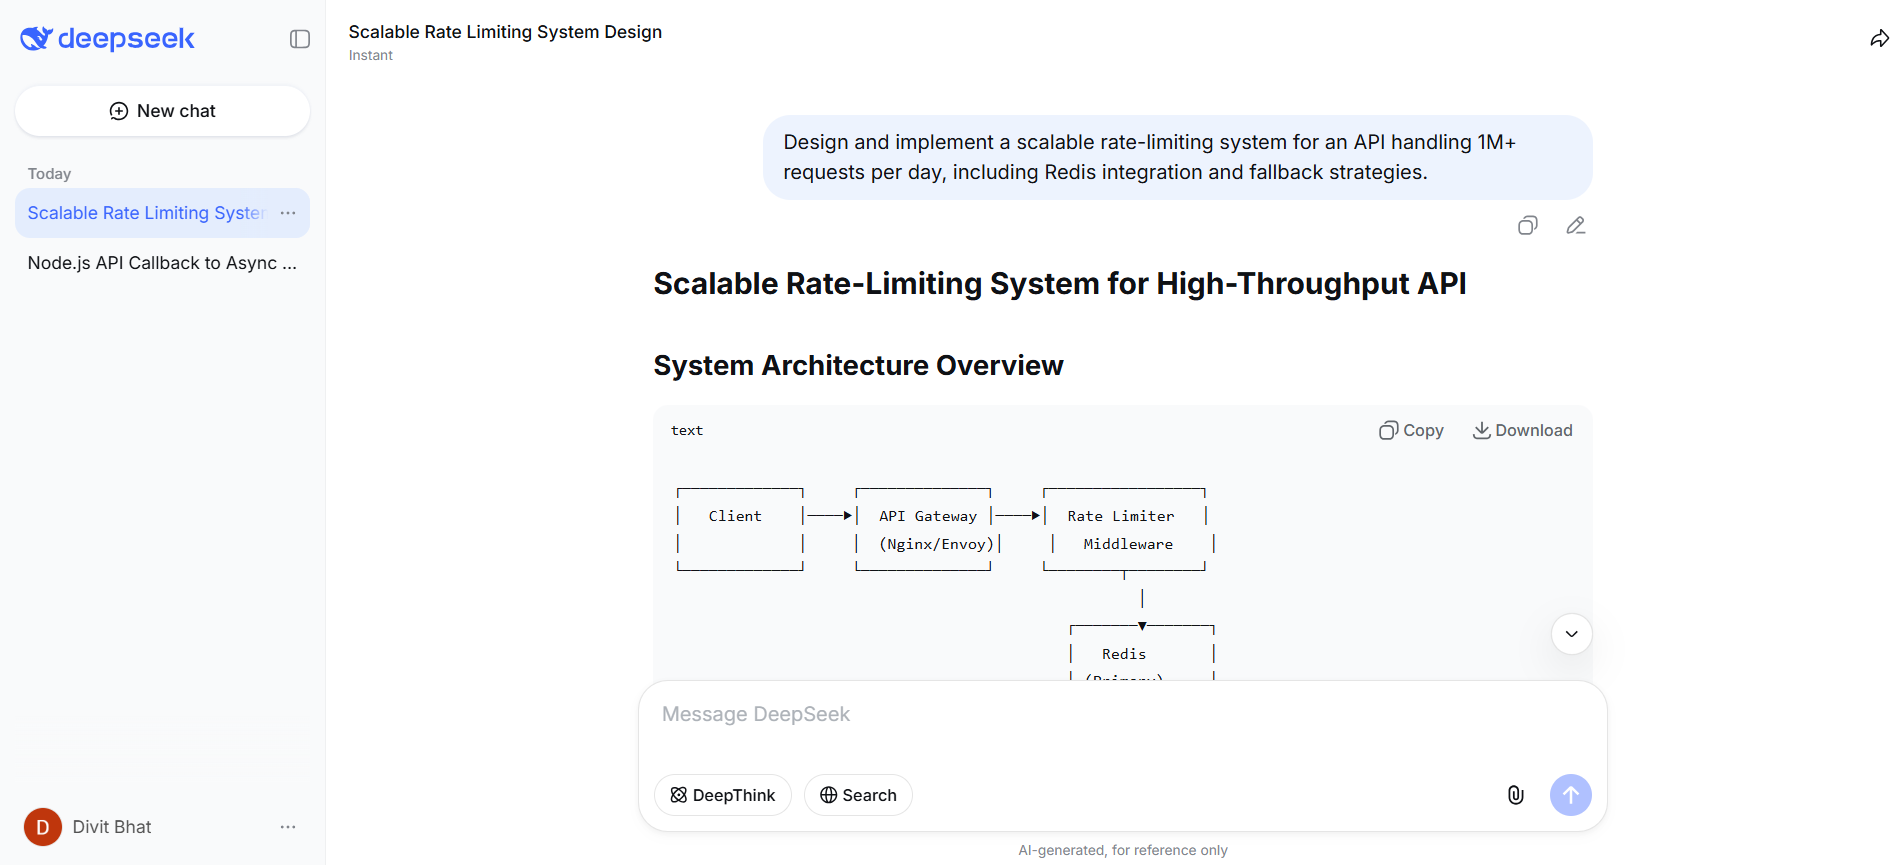Click the Client diagram text
This screenshot has height=865, width=1903.
[x=735, y=516]
